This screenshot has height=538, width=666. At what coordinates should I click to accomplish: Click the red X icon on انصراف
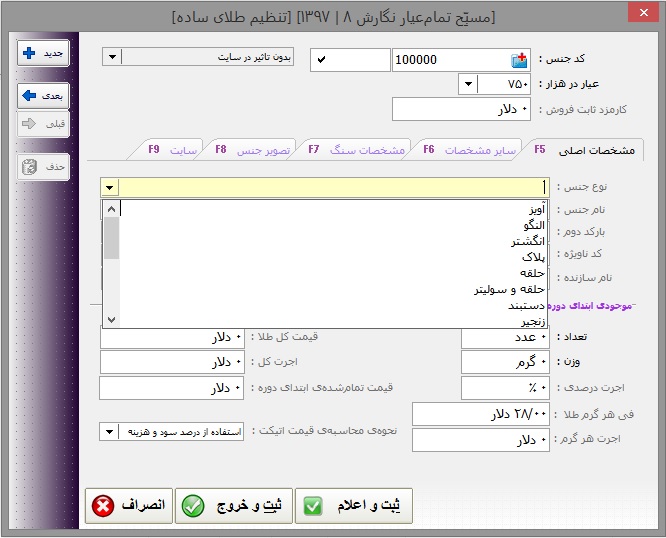click(103, 506)
